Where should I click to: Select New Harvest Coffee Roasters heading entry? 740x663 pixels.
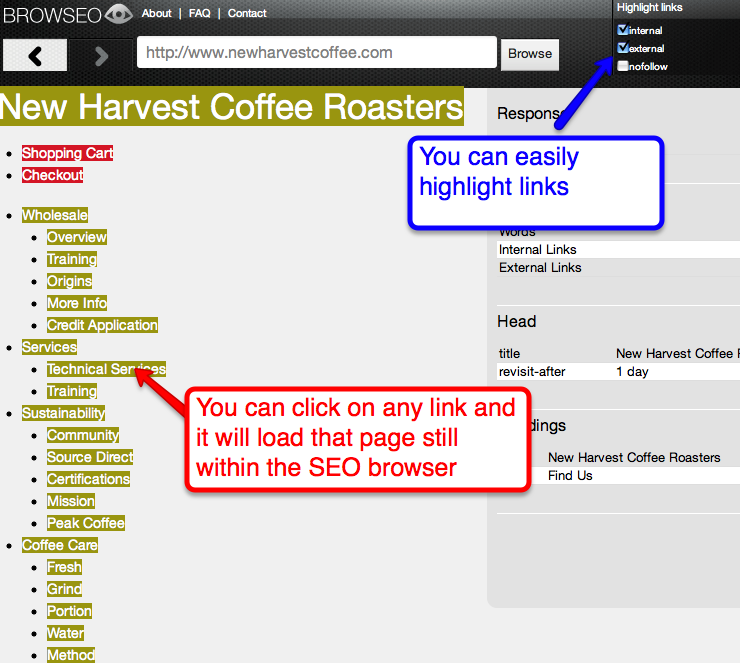634,457
